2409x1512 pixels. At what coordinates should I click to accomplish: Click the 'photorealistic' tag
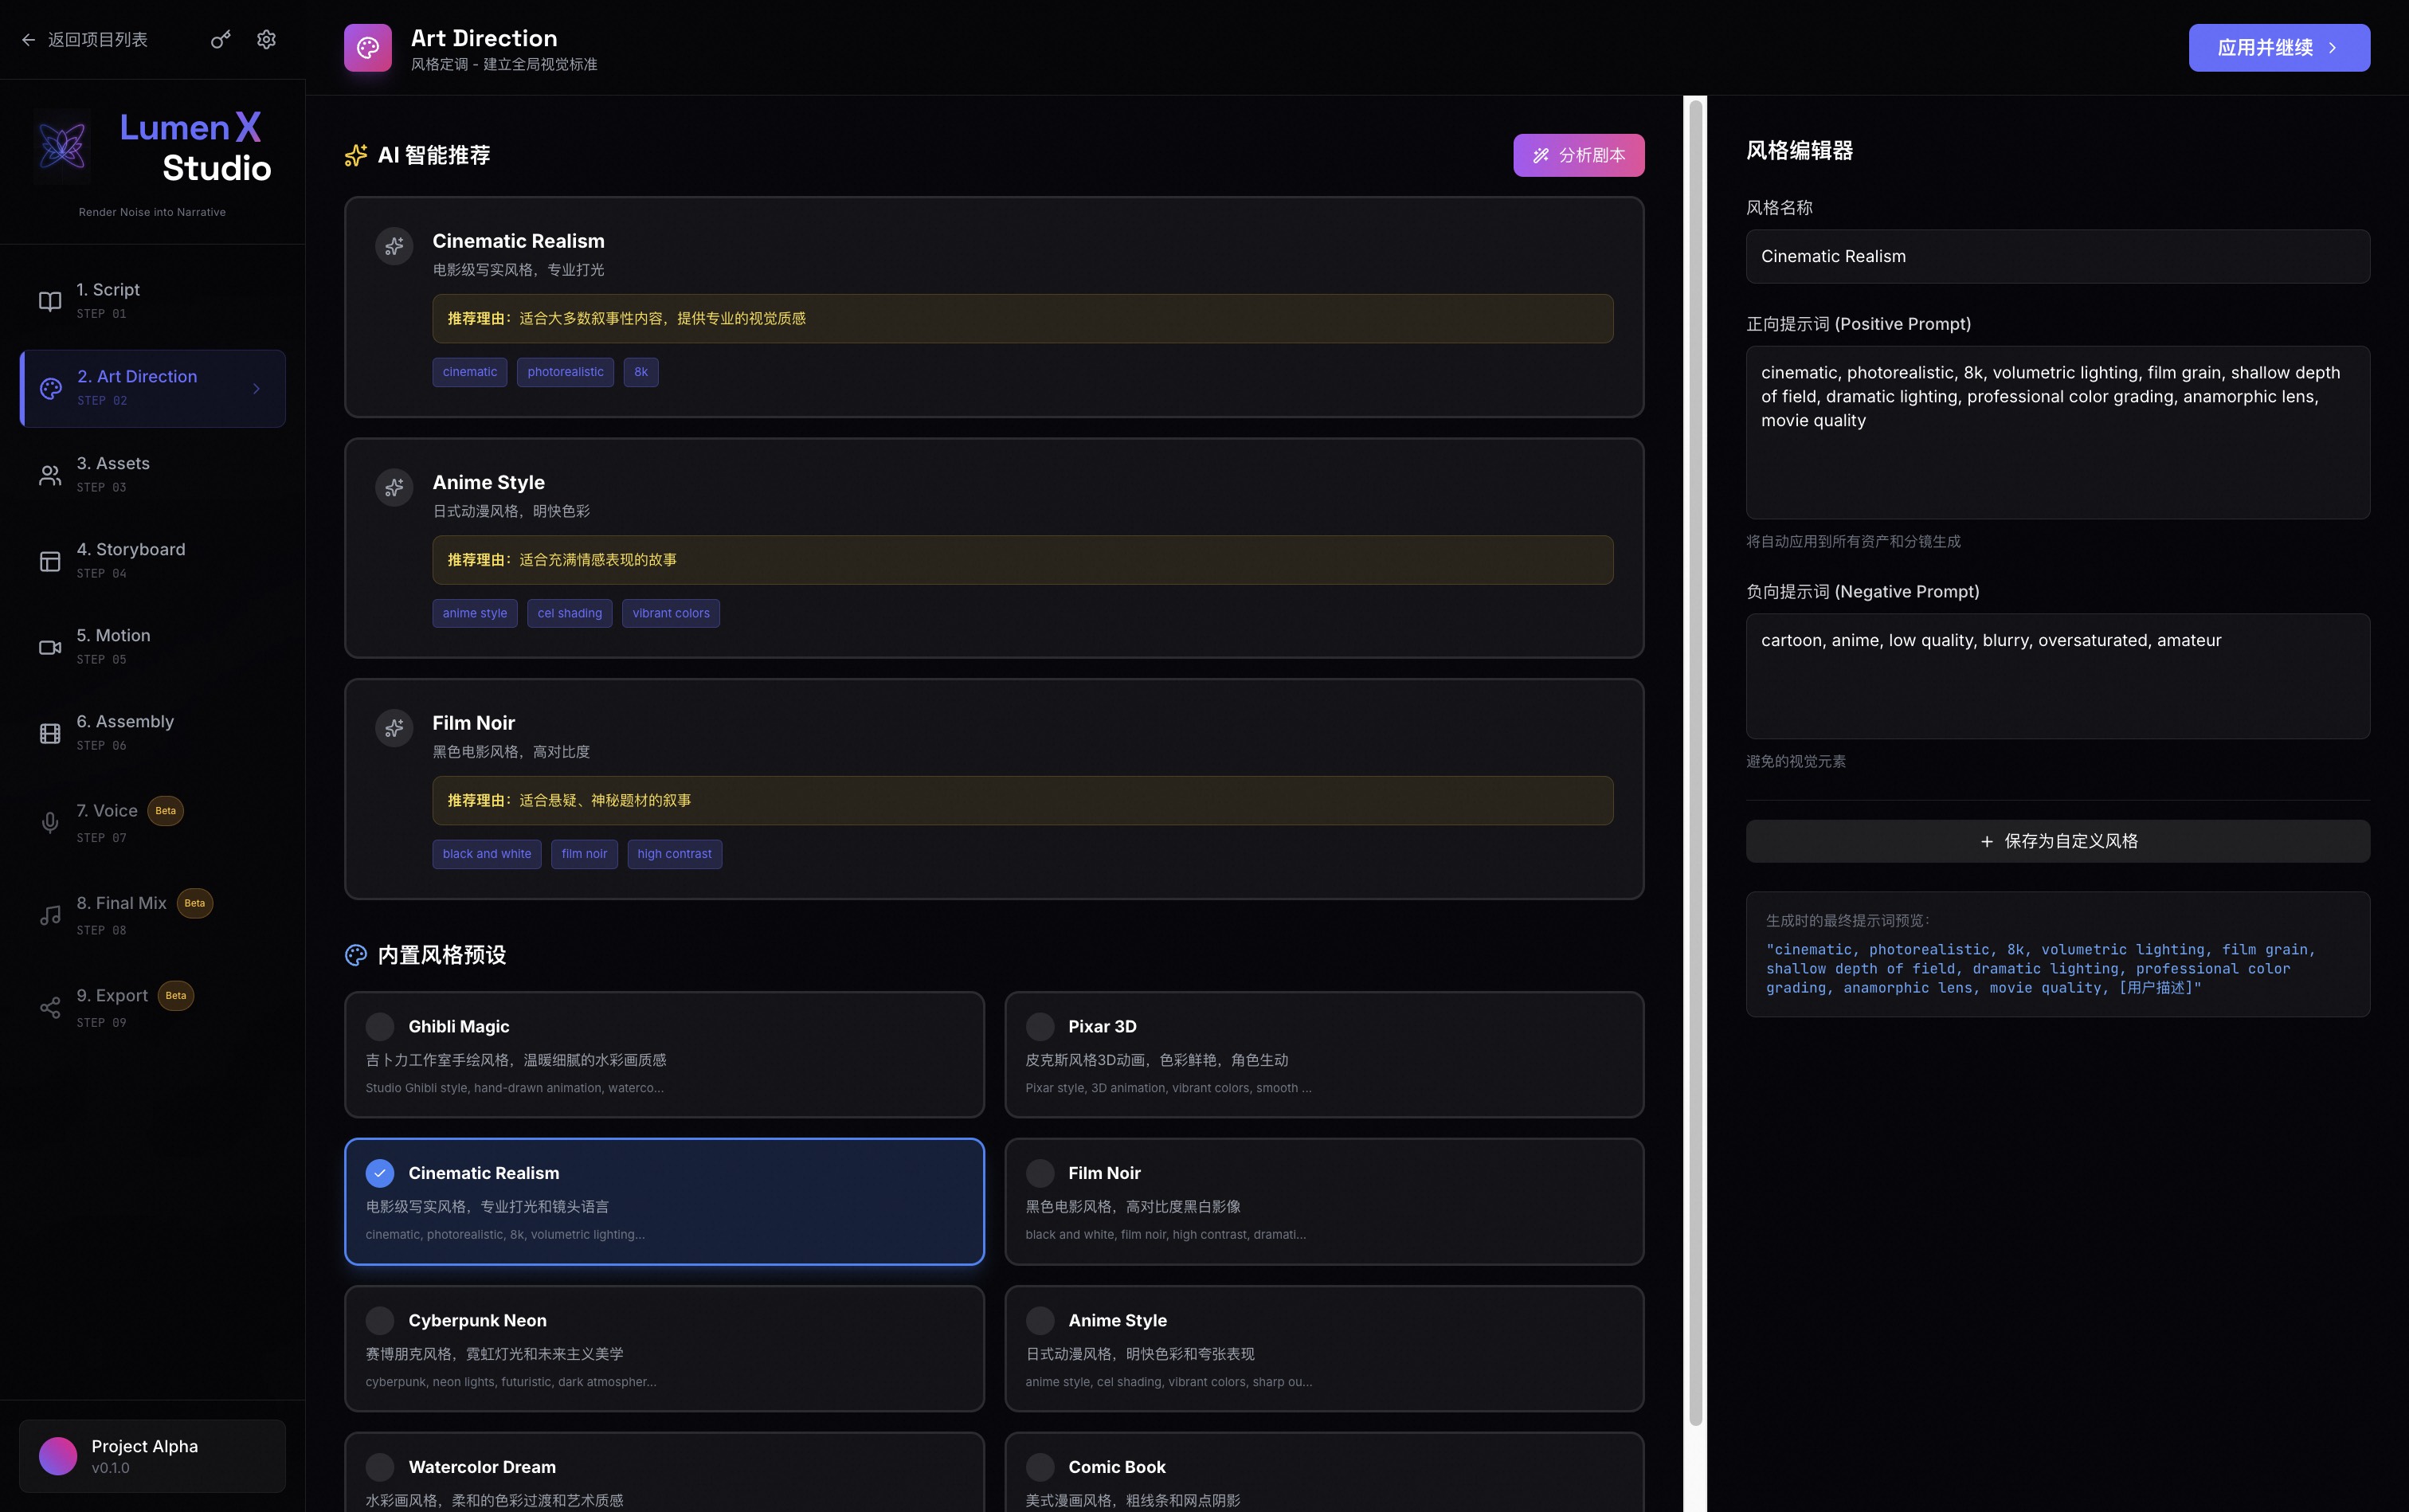click(x=565, y=372)
